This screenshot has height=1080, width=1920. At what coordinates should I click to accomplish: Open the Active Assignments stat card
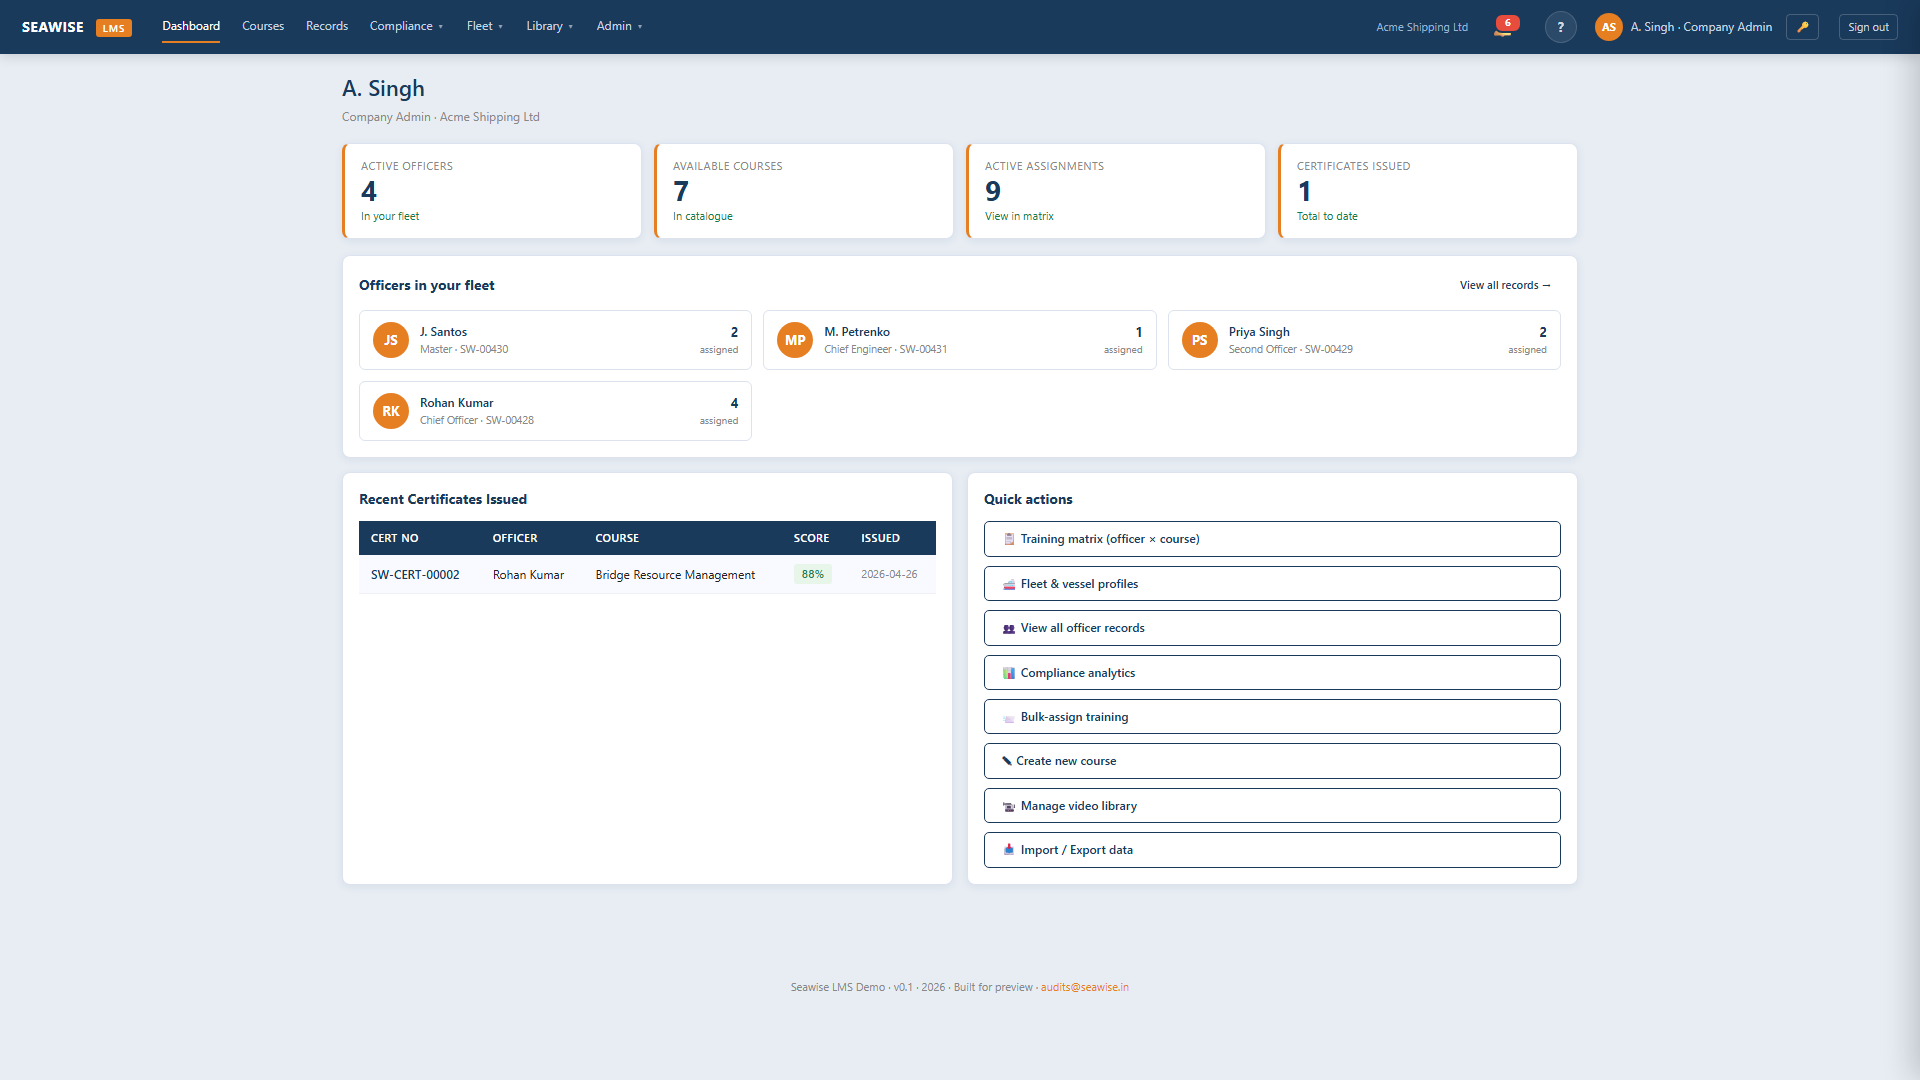pyautogui.click(x=1116, y=191)
